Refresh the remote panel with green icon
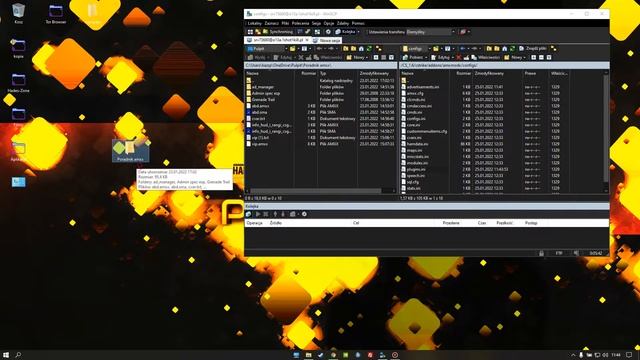Image resolution: width=640 pixels, height=360 pixels. 512,49
